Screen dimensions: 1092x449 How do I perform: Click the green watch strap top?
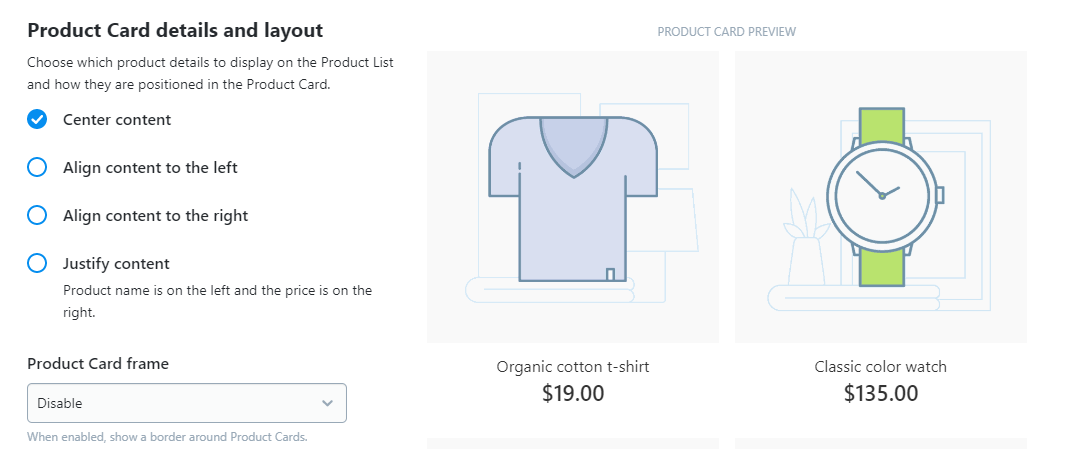[x=881, y=125]
